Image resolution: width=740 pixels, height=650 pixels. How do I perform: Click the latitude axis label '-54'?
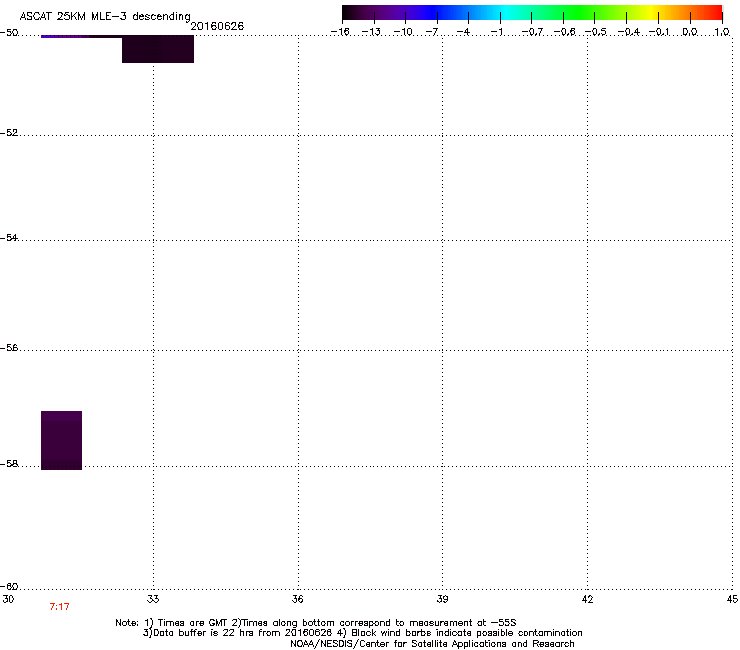point(9,237)
